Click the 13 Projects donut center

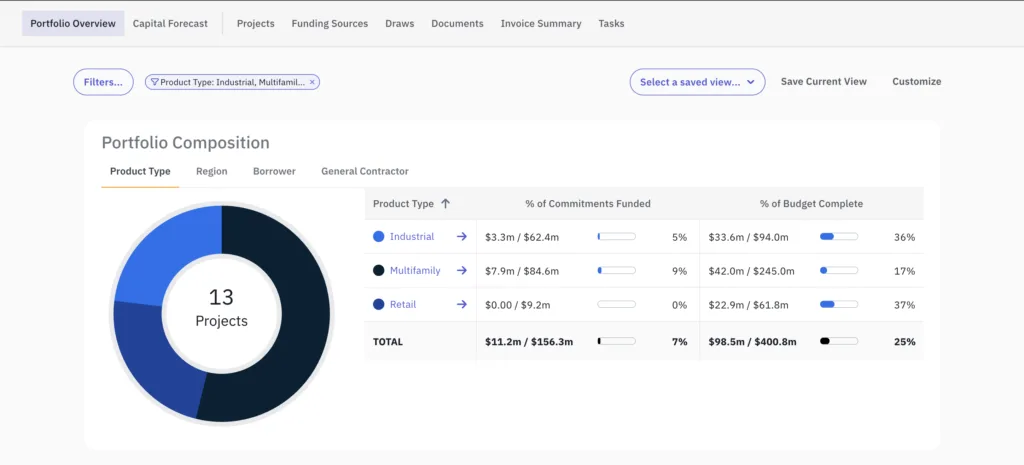(x=221, y=308)
